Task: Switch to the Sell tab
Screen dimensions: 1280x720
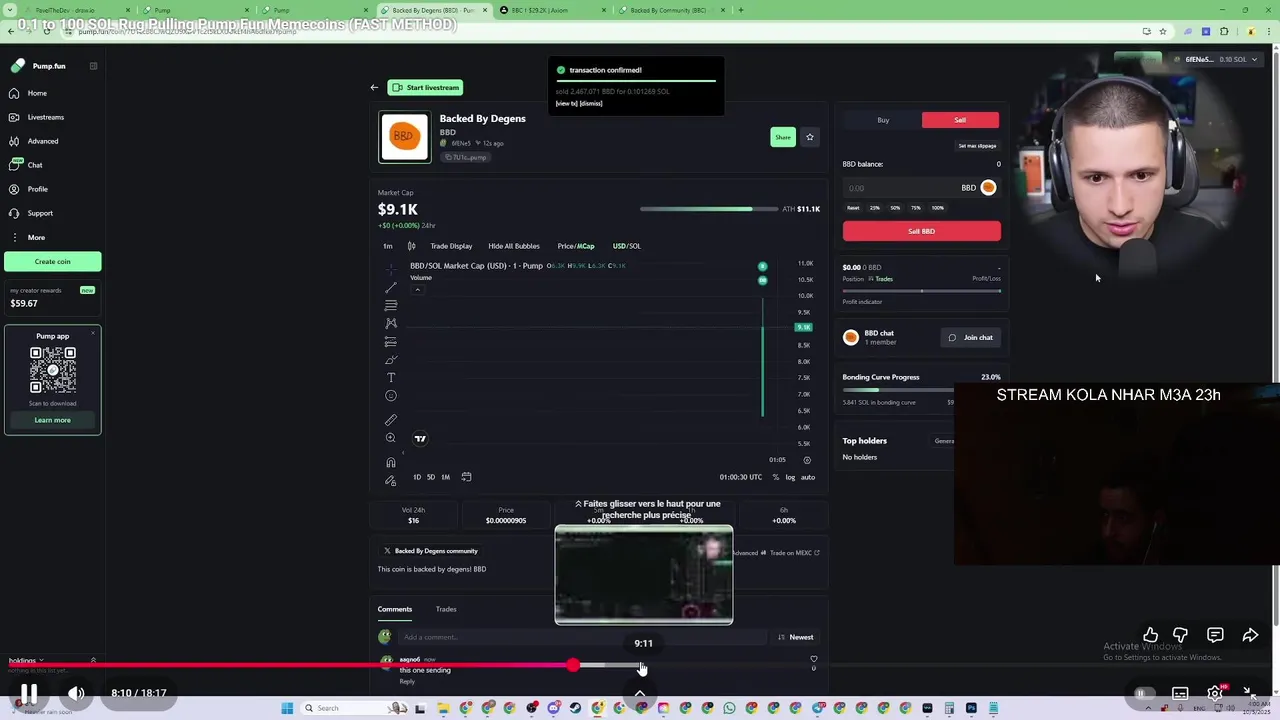Action: pos(960,120)
